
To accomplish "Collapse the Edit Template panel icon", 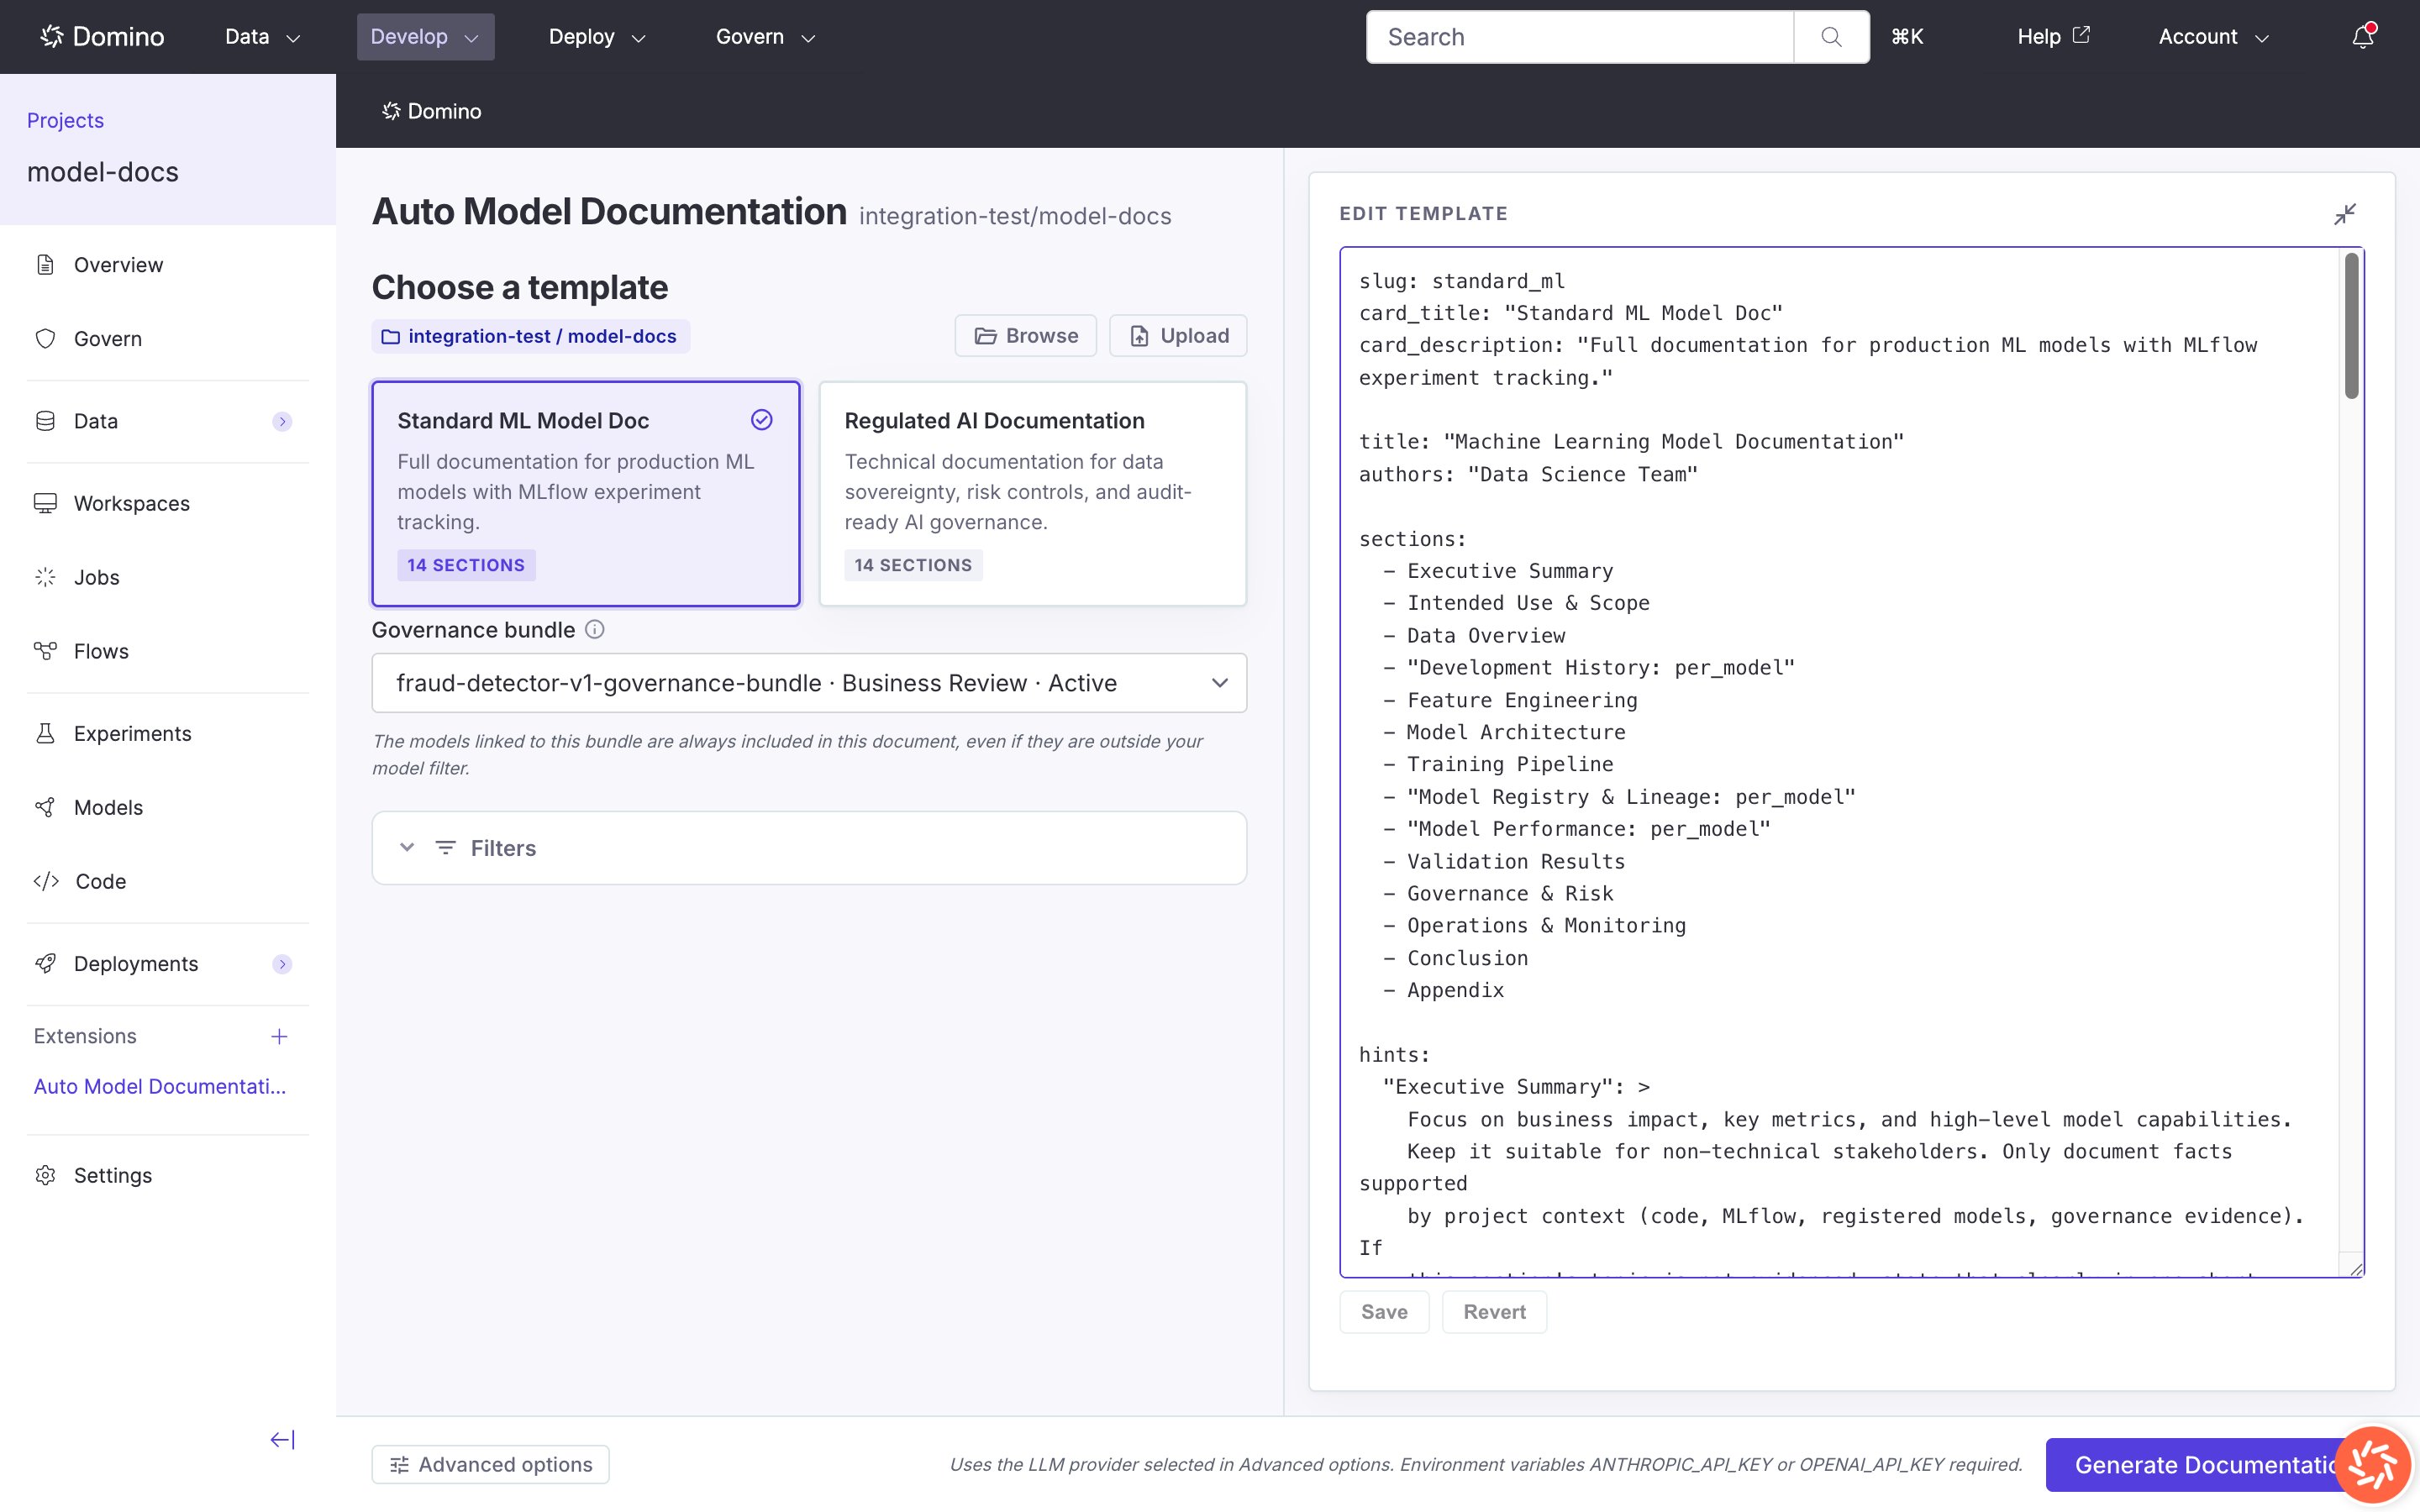I will pyautogui.click(x=2345, y=214).
